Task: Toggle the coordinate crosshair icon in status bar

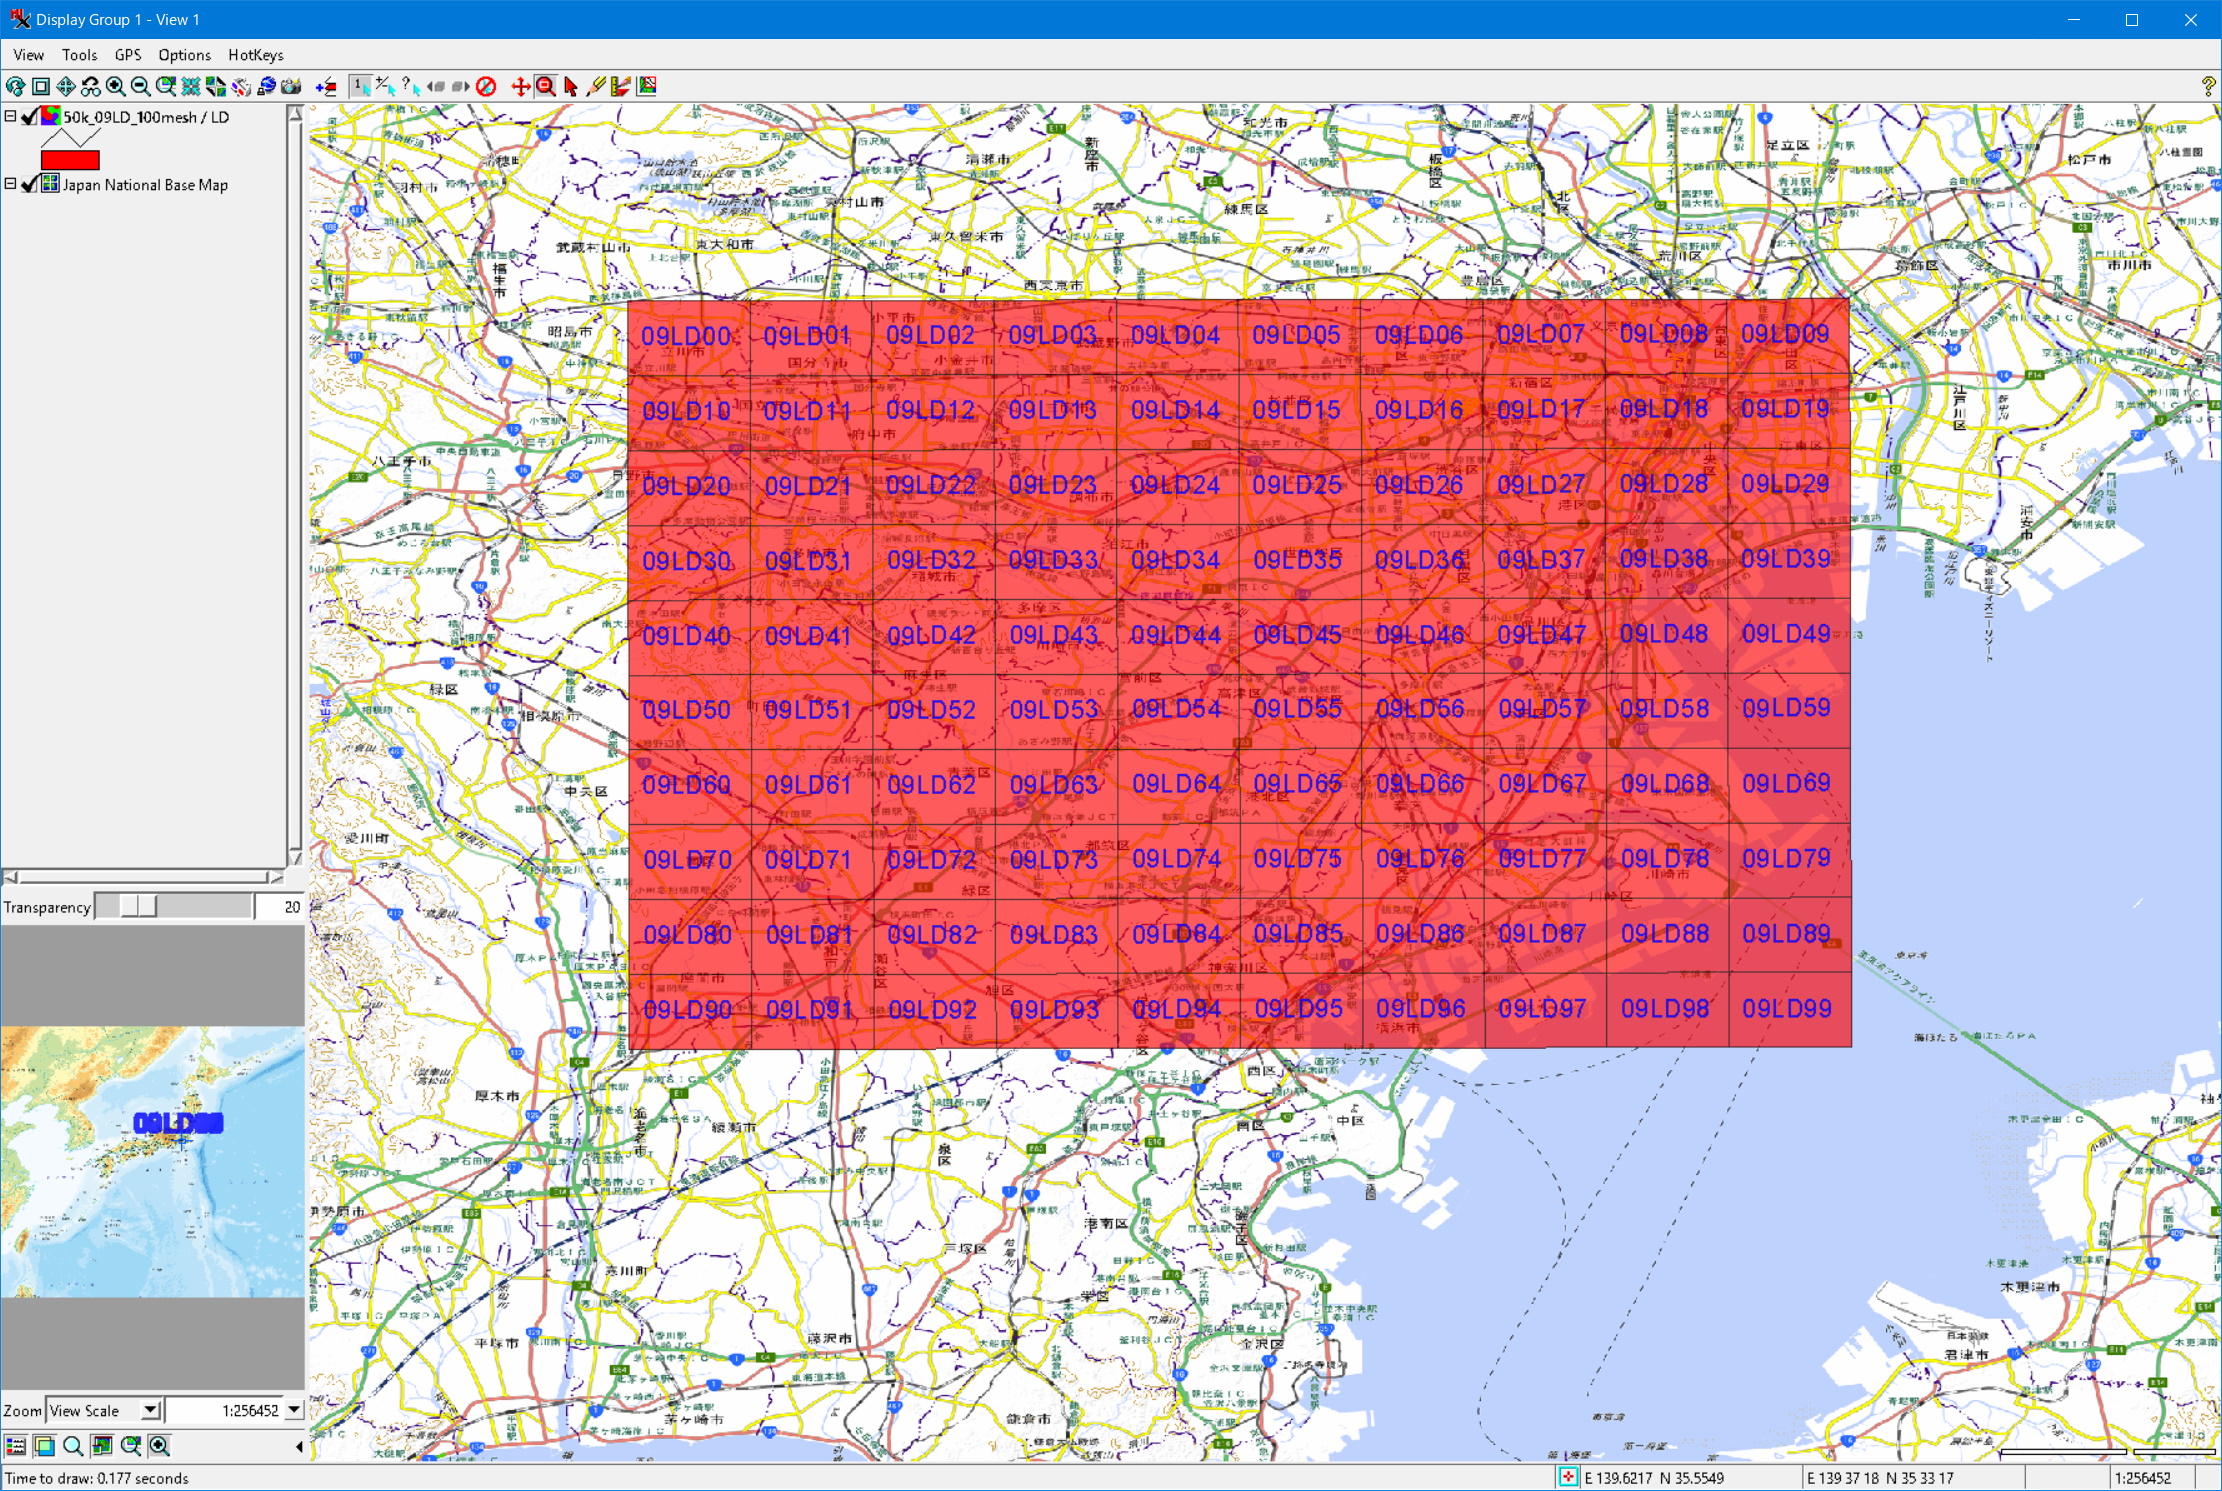Action: 1567,1478
